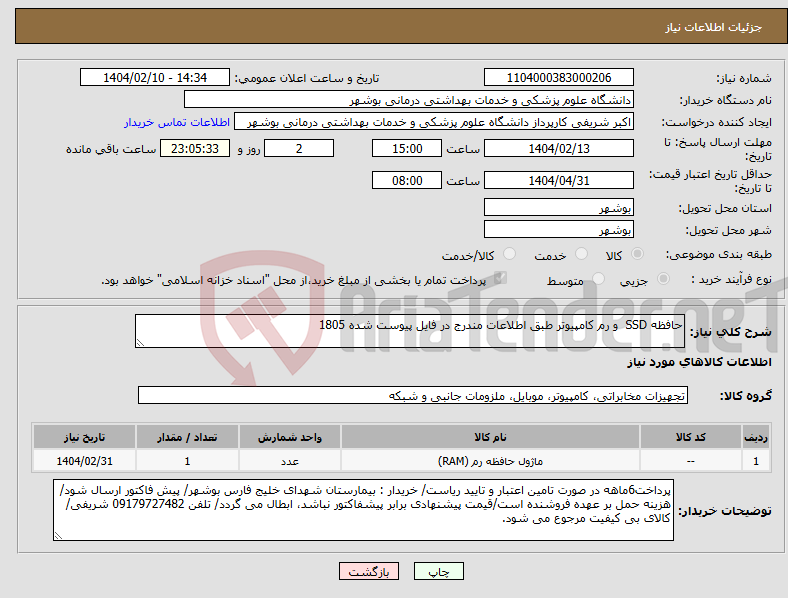Click the delivery province field بوشهر
The width and height of the screenshot is (788, 598).
[x=559, y=207]
